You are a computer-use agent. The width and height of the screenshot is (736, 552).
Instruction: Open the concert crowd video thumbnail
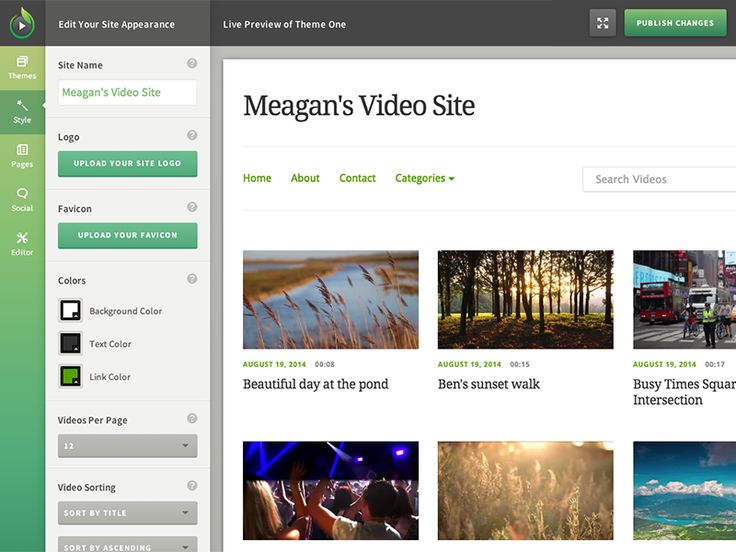click(331, 491)
